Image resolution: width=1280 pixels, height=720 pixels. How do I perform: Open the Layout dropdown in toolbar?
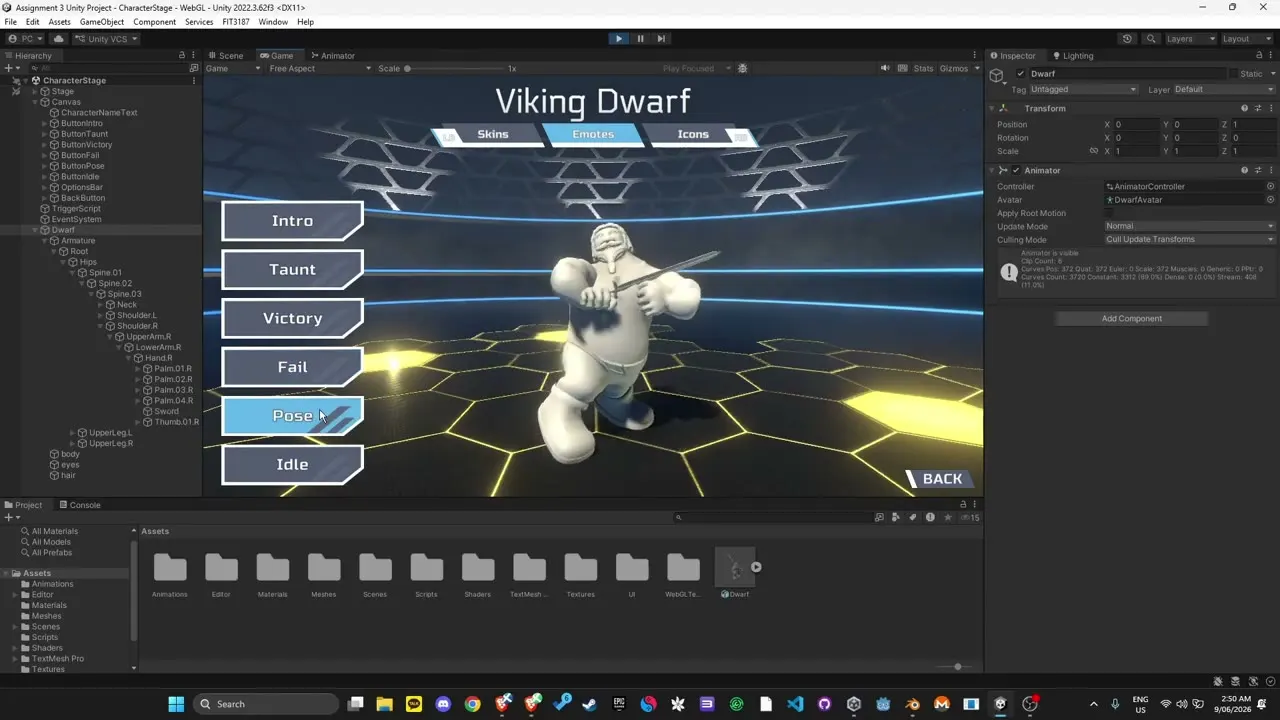point(1245,39)
